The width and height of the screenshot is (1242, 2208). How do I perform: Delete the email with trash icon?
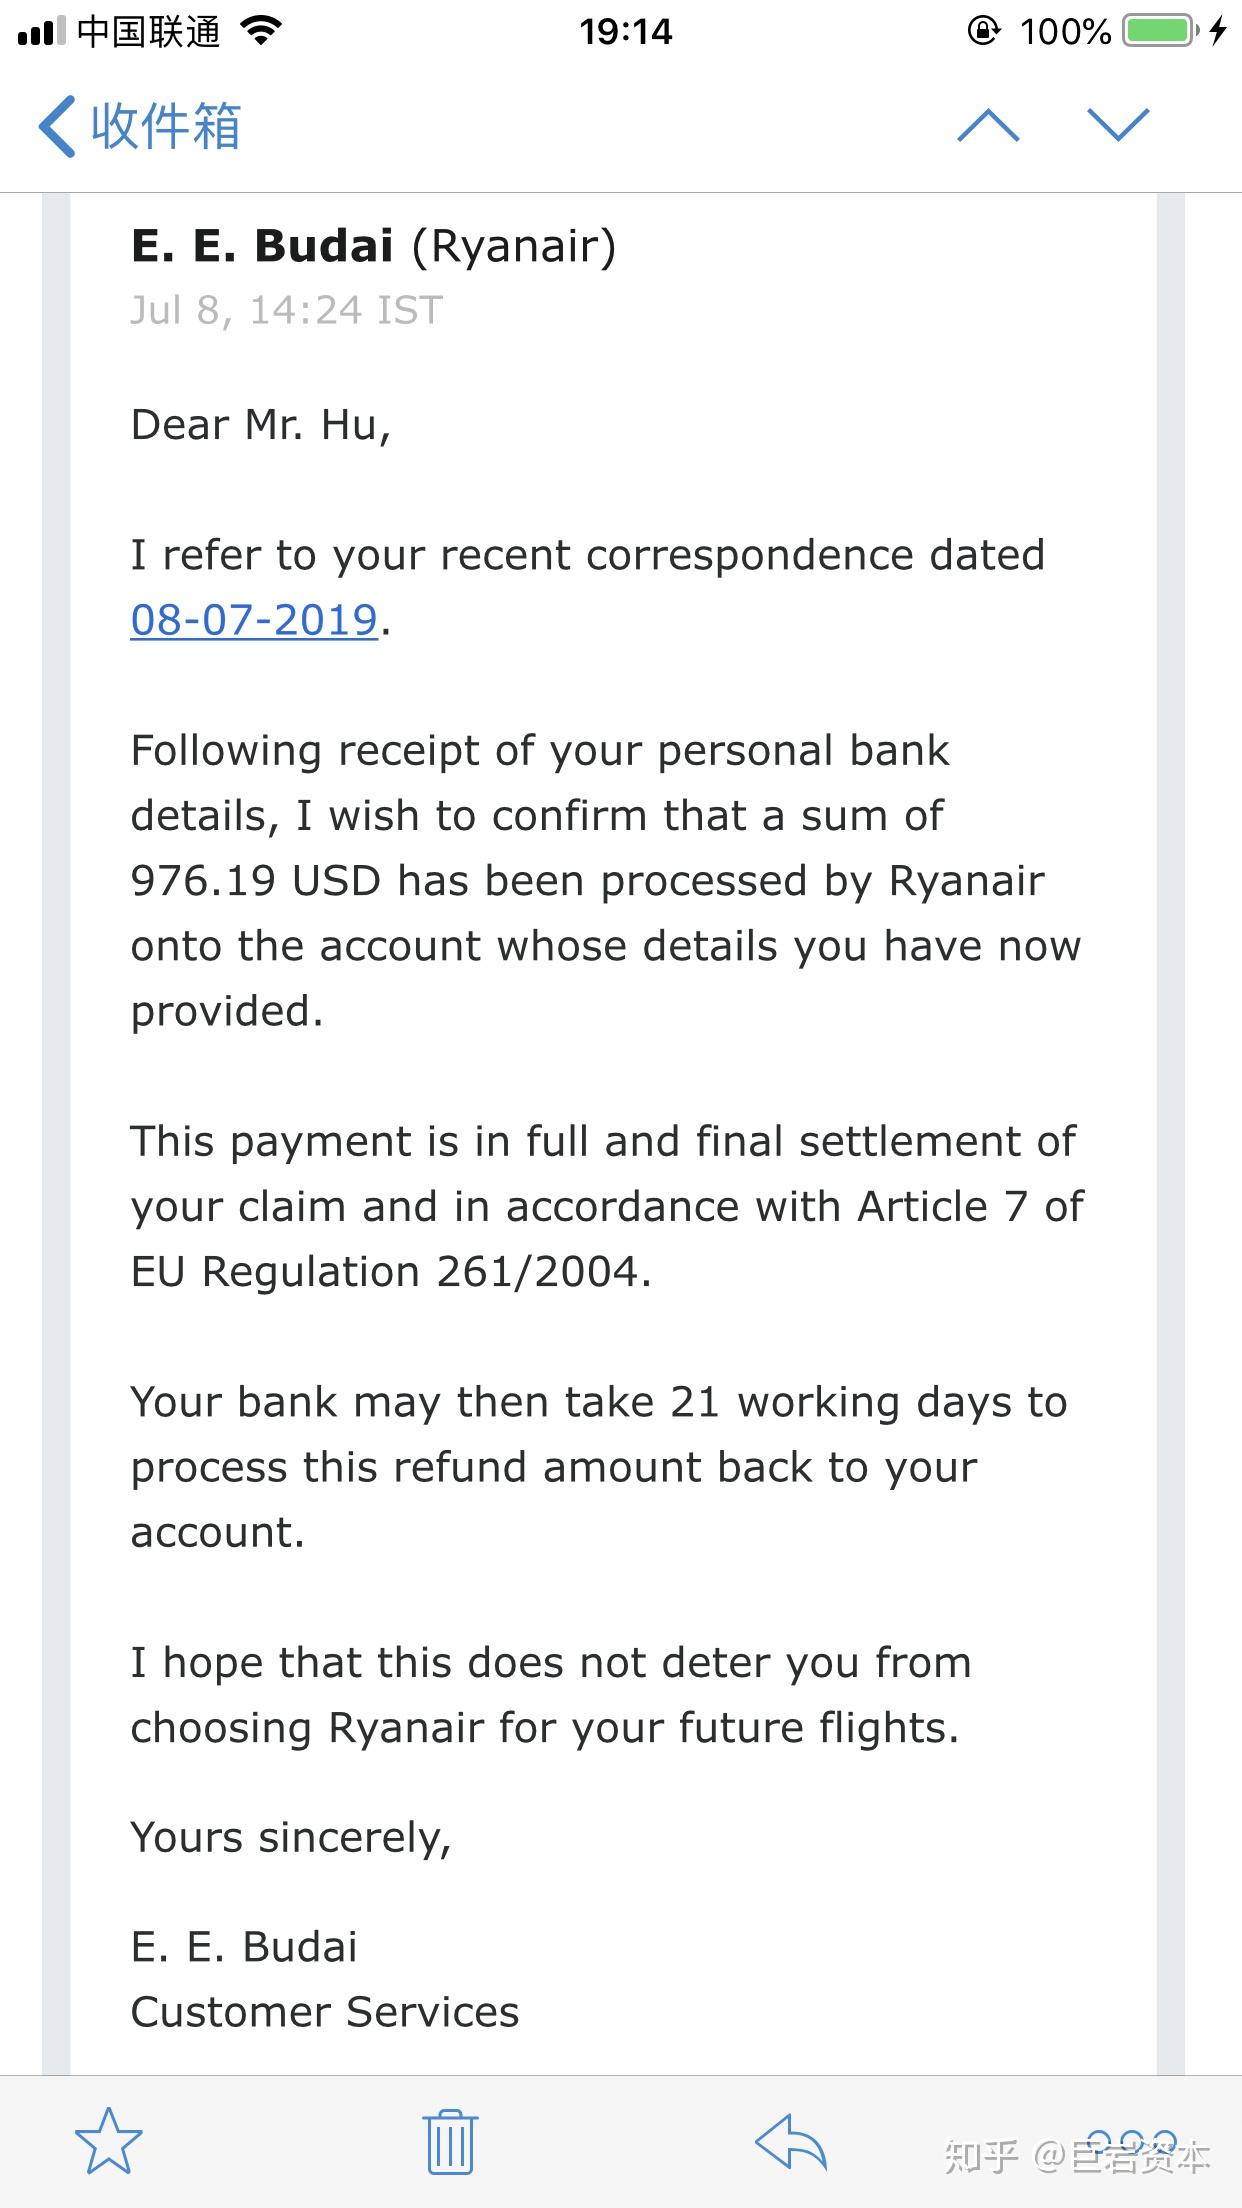point(450,2141)
